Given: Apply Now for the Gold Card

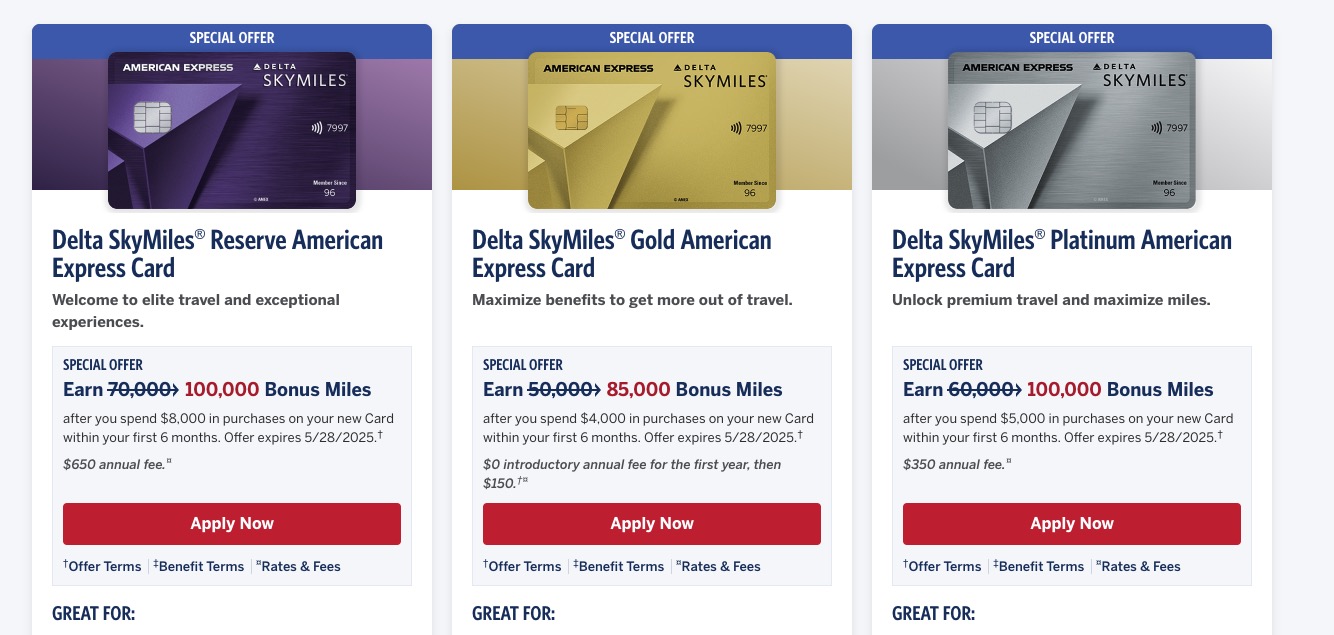Looking at the screenshot, I should pos(652,524).
